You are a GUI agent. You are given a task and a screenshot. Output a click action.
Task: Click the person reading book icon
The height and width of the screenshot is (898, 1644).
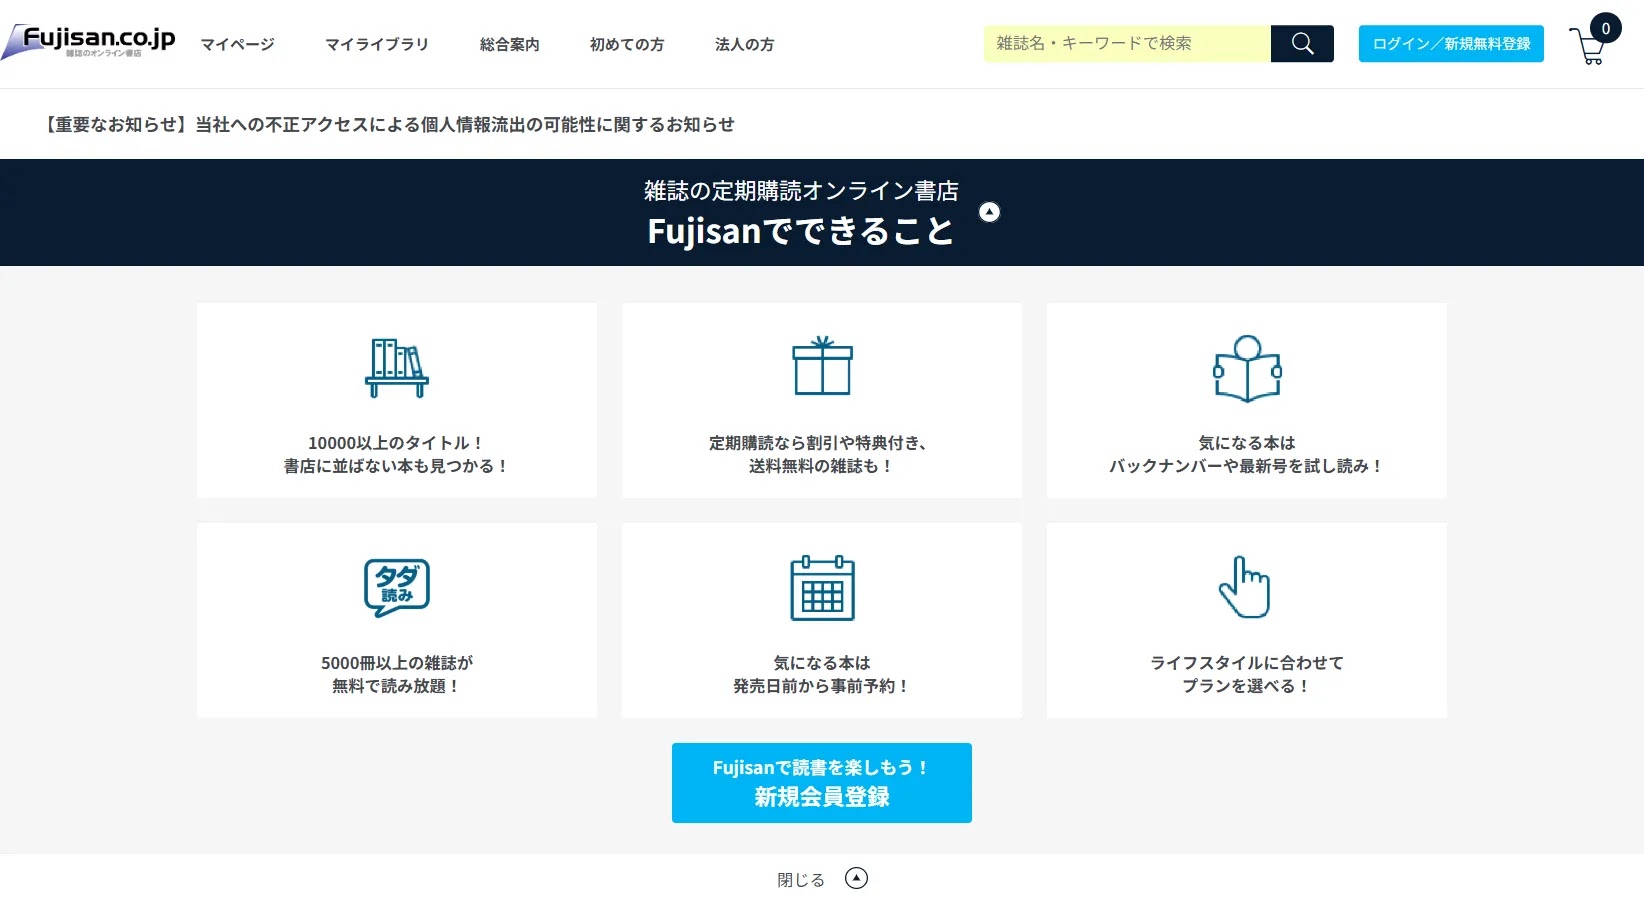point(1247,368)
